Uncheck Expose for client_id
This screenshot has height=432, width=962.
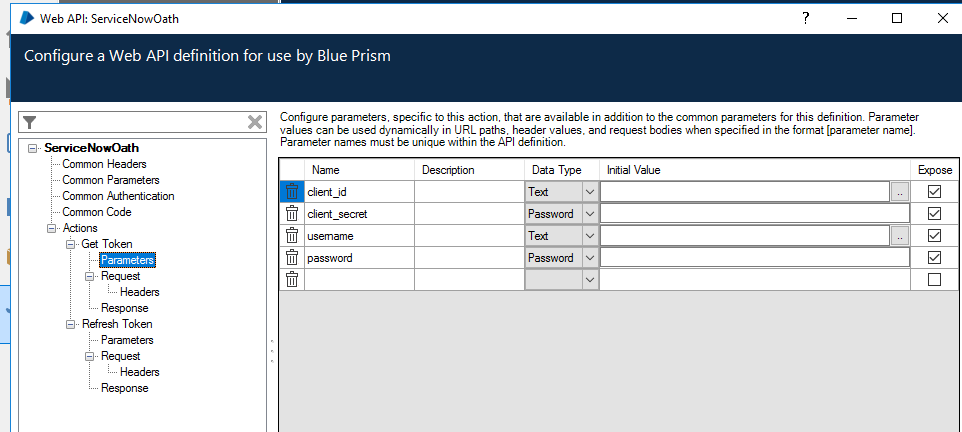(x=934, y=191)
